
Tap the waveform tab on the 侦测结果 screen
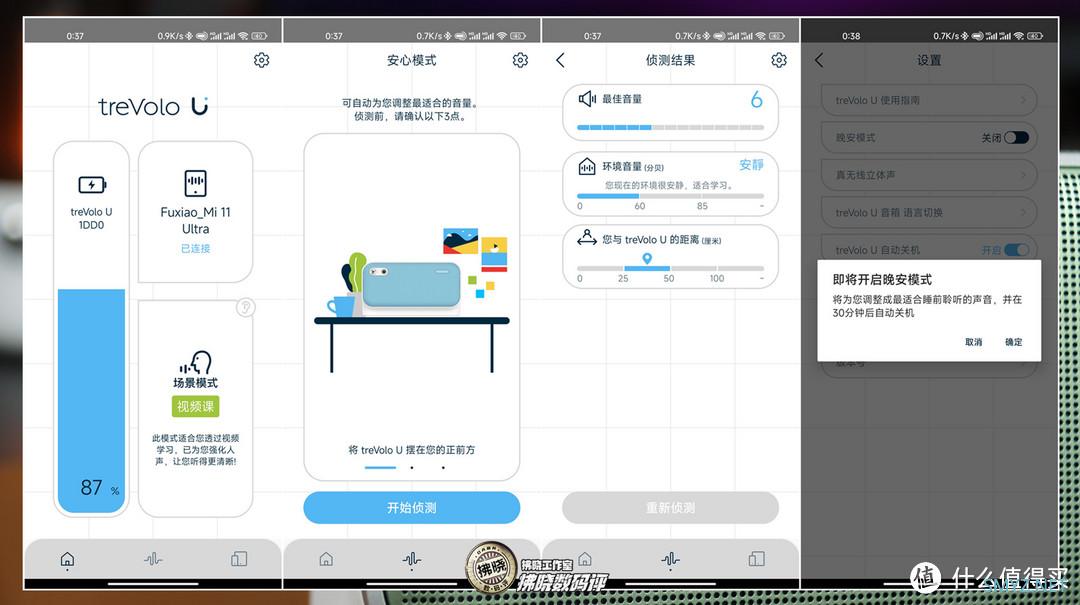670,559
